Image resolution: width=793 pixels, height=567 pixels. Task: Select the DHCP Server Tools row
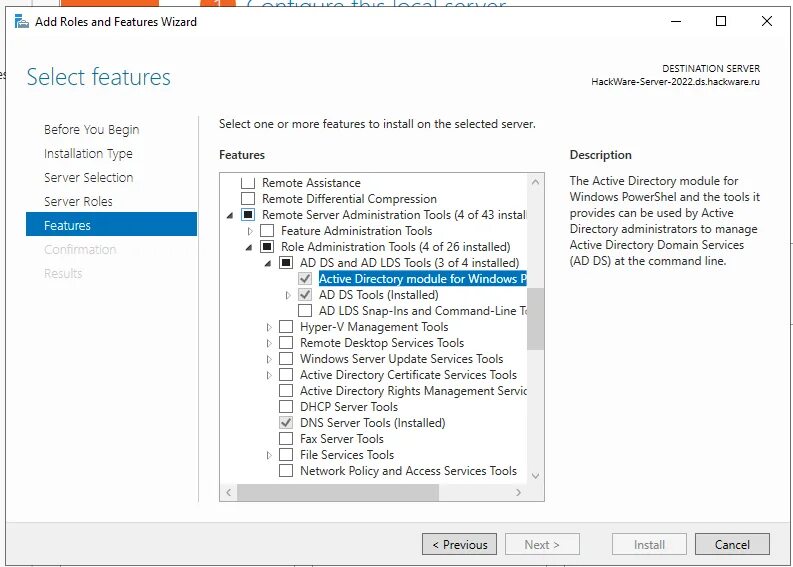tap(348, 407)
